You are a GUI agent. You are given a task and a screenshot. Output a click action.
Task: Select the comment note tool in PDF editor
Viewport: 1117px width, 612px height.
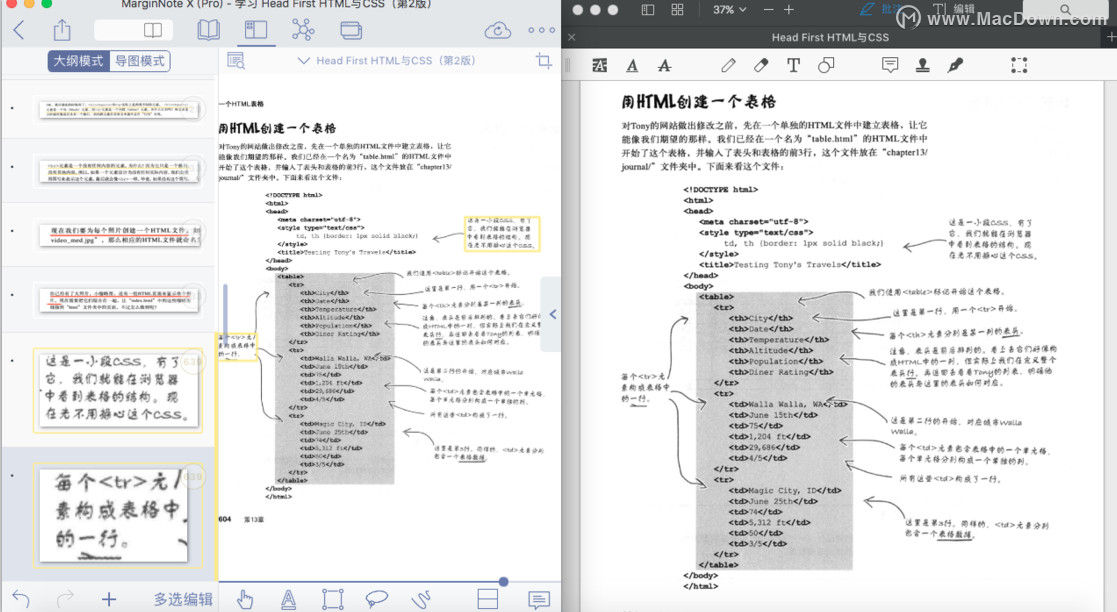tap(890, 66)
